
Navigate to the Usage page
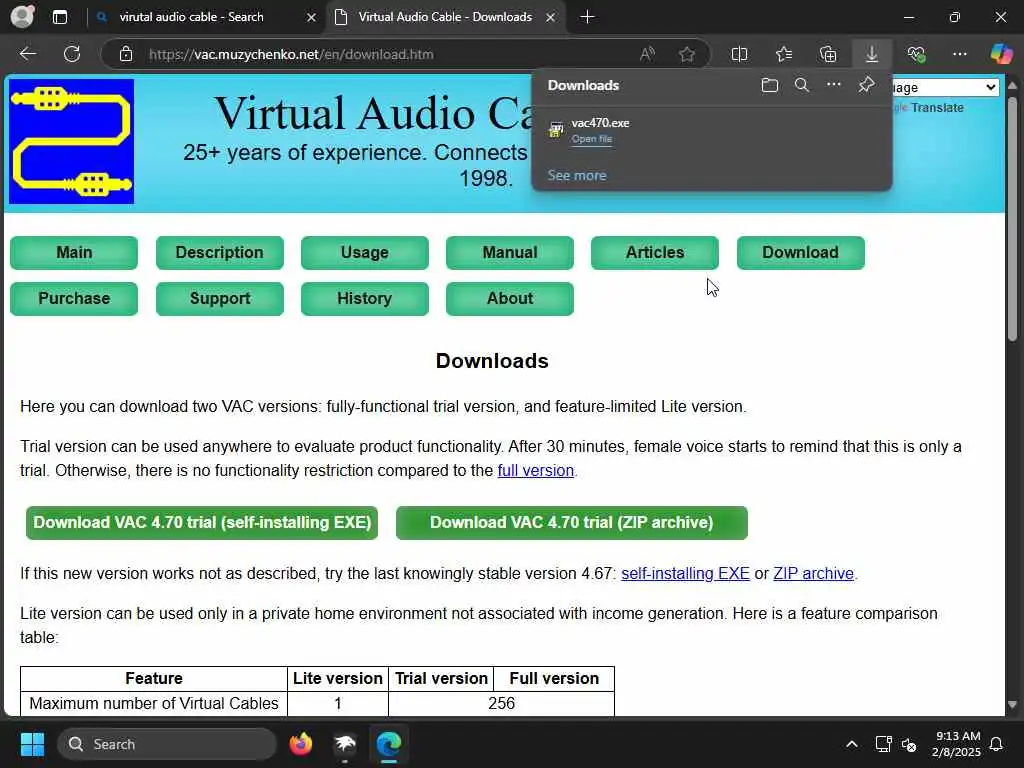364,253
